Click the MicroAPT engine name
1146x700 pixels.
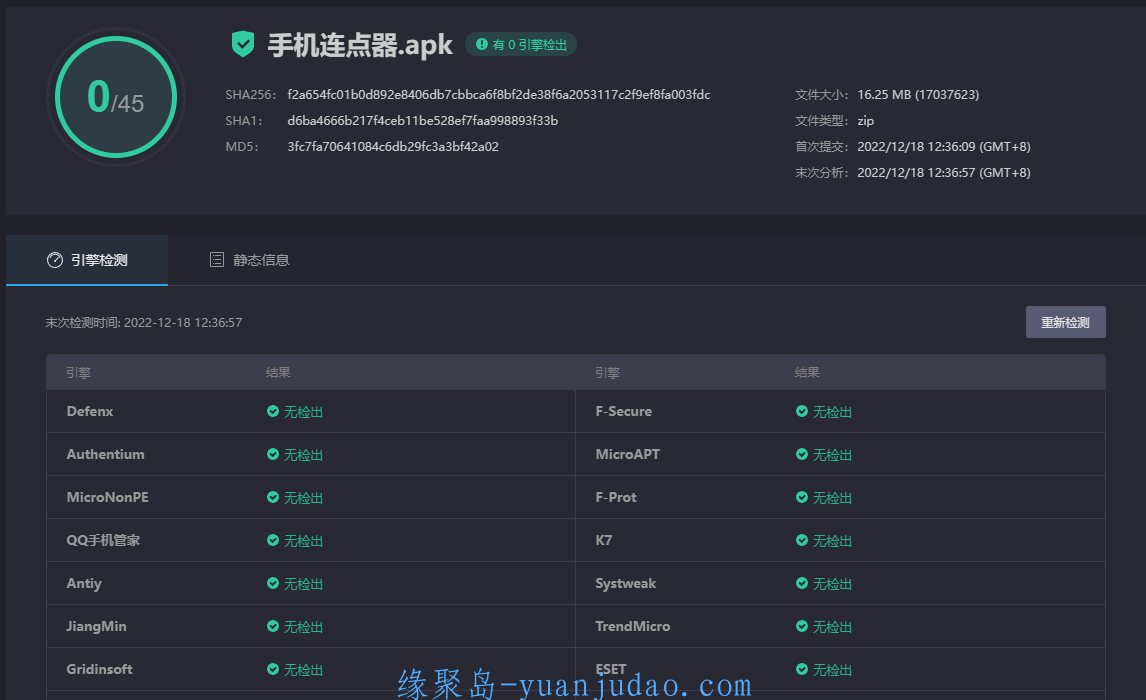628,454
